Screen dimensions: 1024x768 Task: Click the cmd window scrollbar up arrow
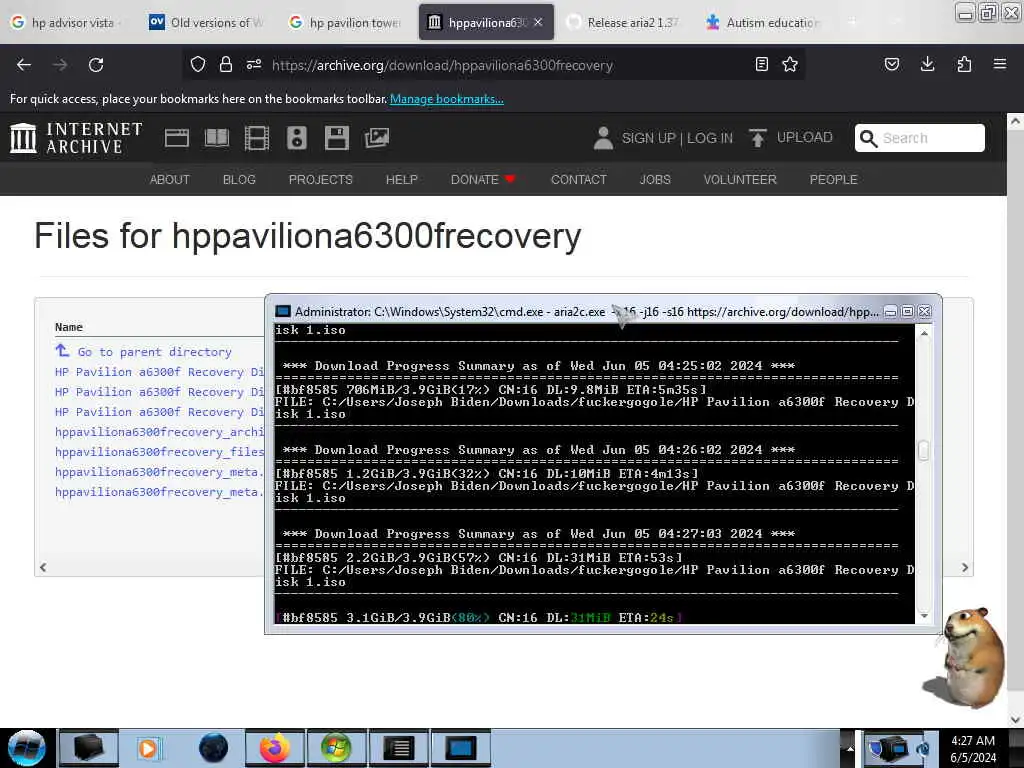click(924, 333)
